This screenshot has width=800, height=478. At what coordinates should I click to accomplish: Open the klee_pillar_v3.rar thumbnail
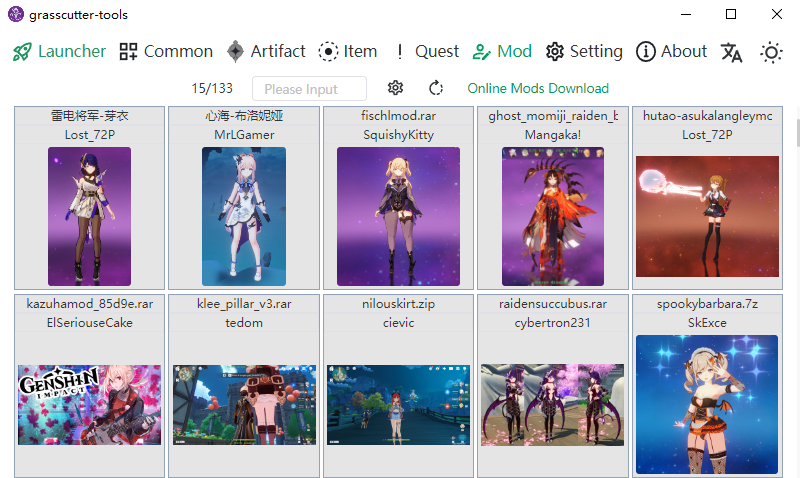click(x=244, y=405)
